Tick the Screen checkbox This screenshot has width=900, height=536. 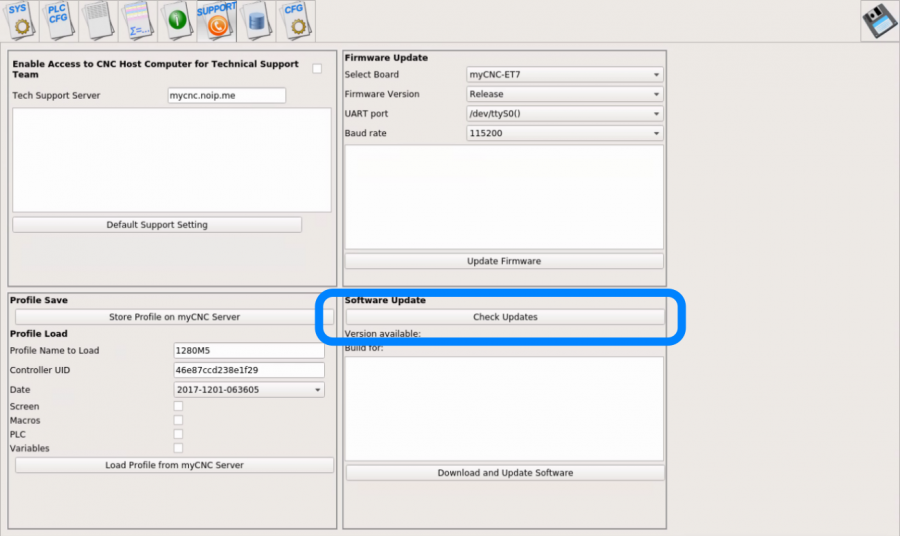tap(178, 407)
